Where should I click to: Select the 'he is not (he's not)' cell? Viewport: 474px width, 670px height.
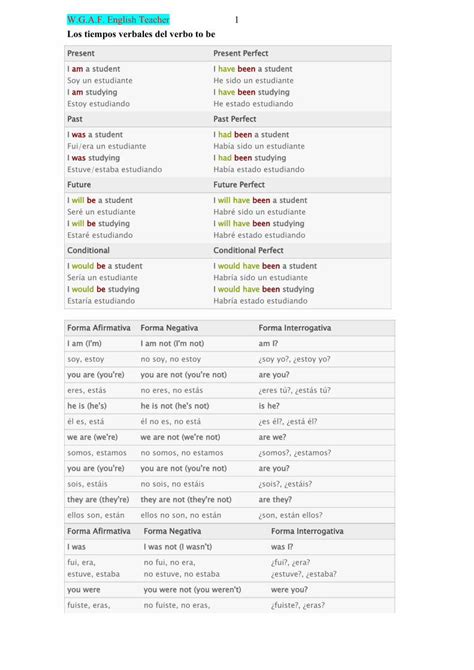tap(175, 406)
